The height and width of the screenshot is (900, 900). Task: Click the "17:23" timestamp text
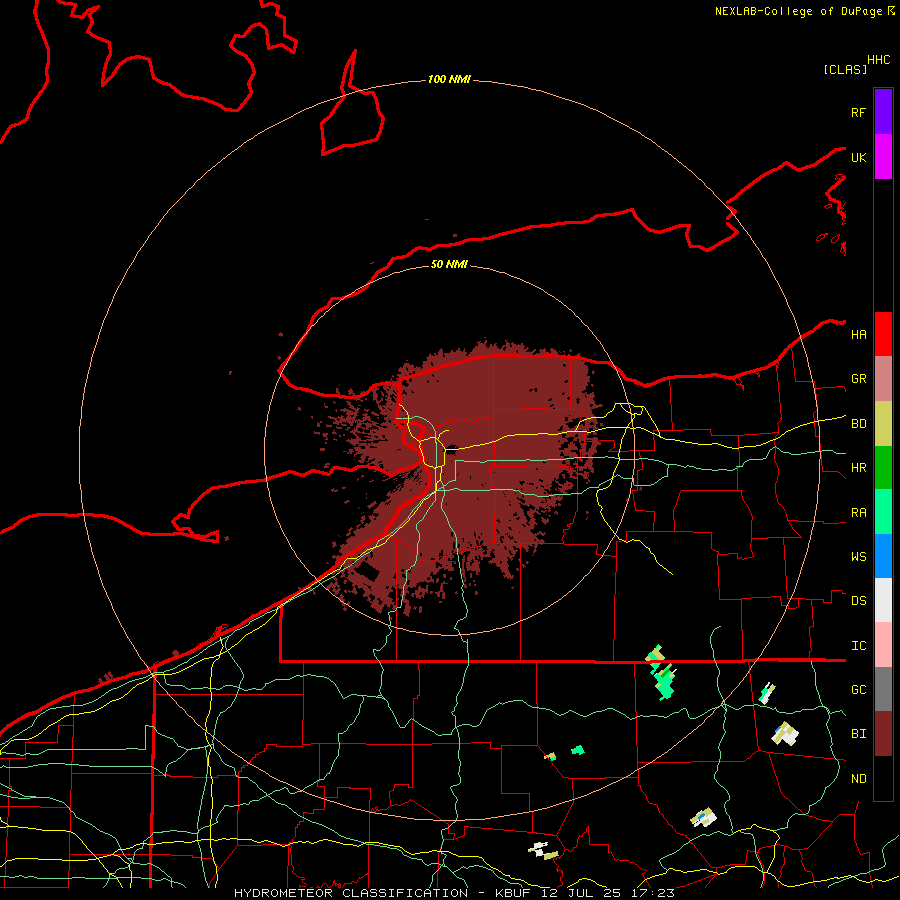click(x=651, y=893)
